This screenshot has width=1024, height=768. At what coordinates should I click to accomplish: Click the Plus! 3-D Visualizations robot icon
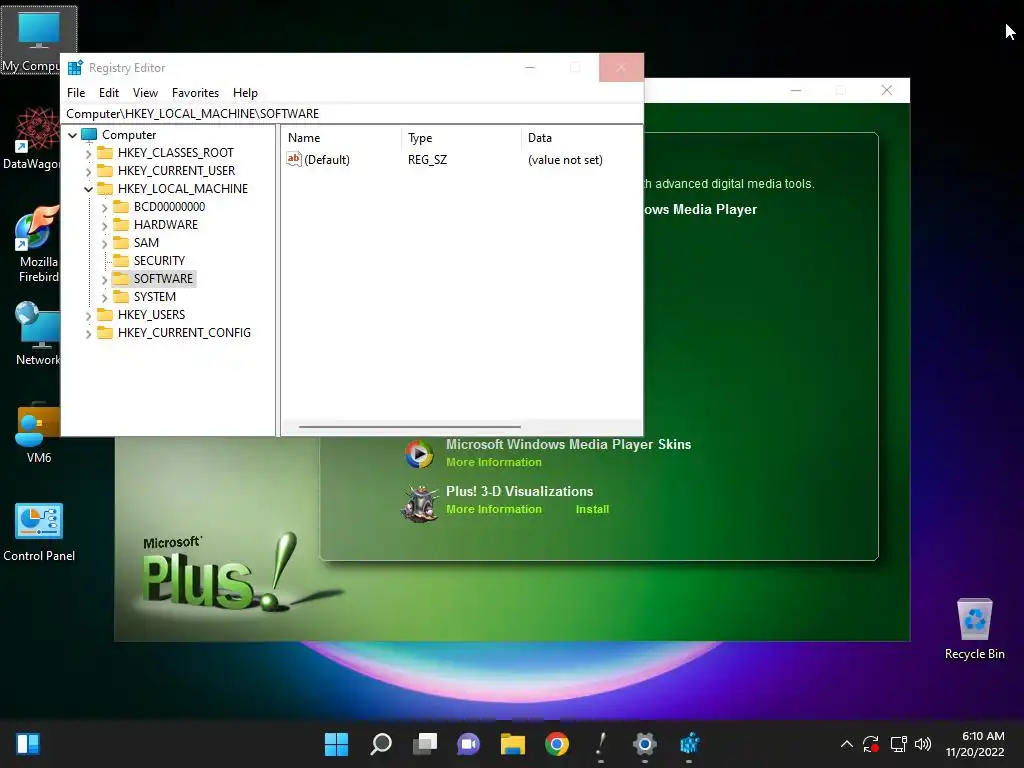click(419, 504)
